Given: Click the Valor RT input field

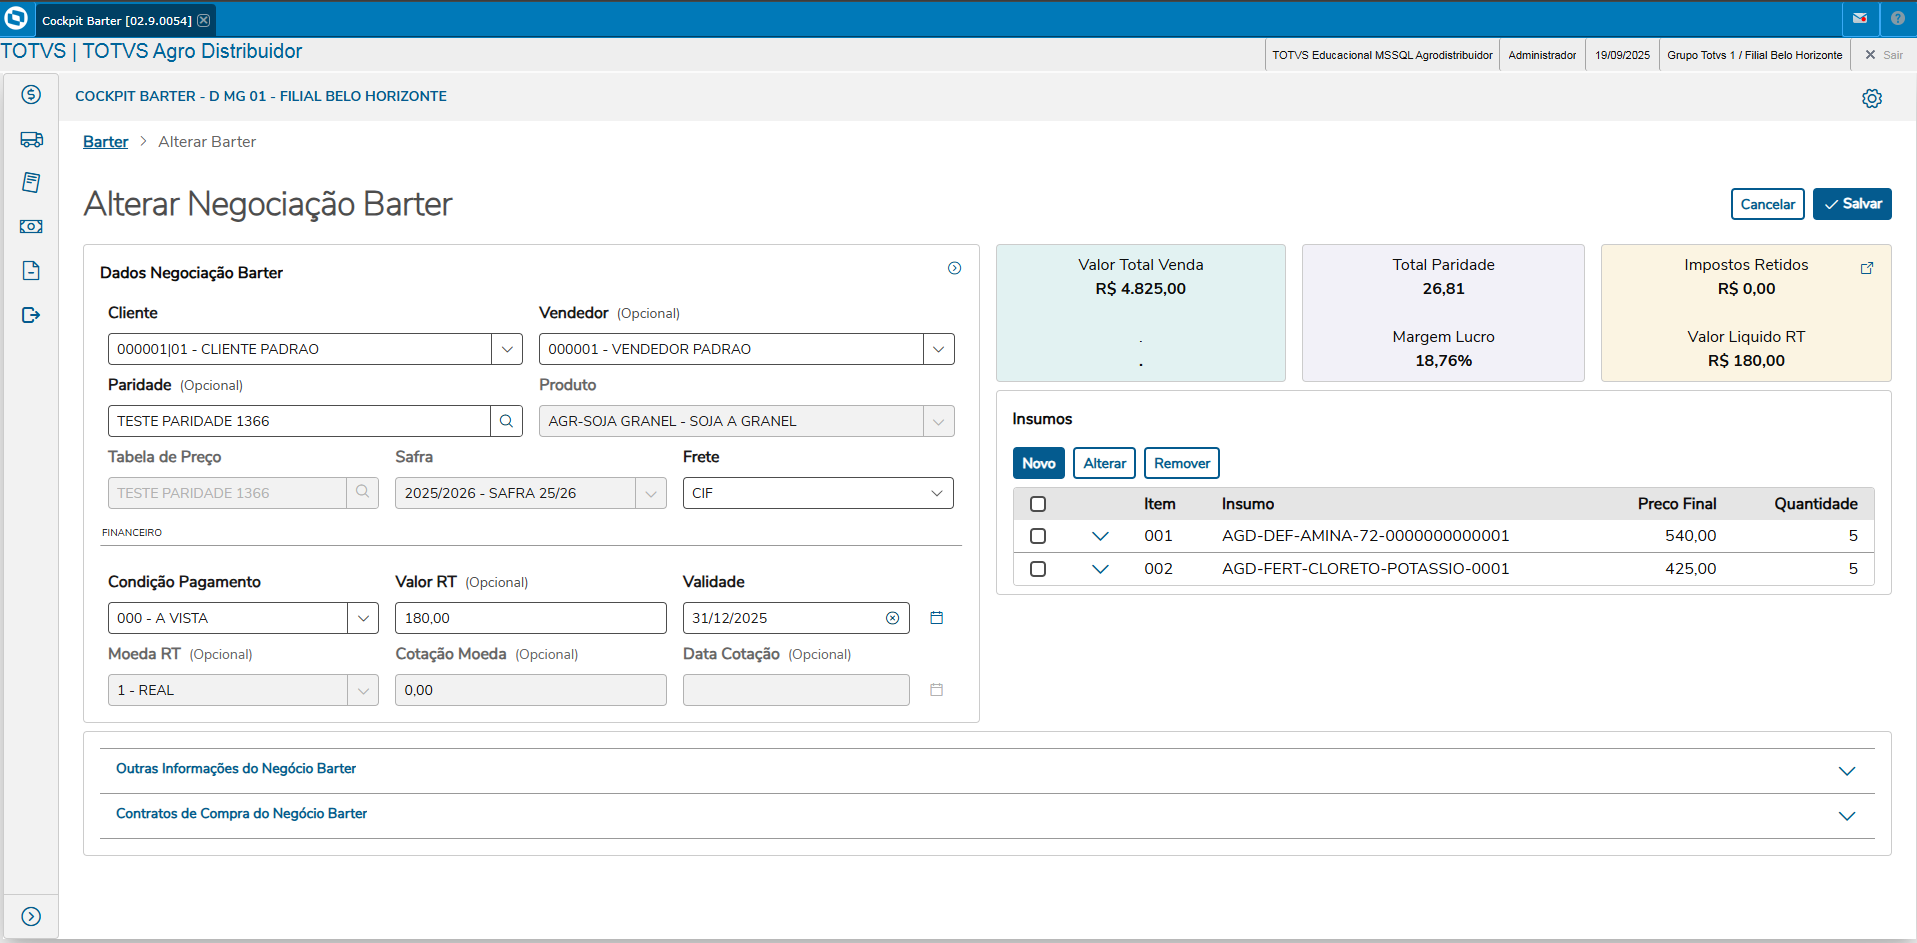Looking at the screenshot, I should (x=530, y=618).
